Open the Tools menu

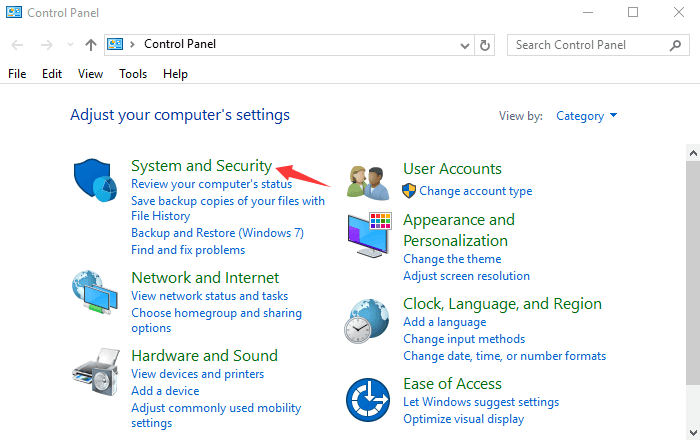tap(133, 74)
